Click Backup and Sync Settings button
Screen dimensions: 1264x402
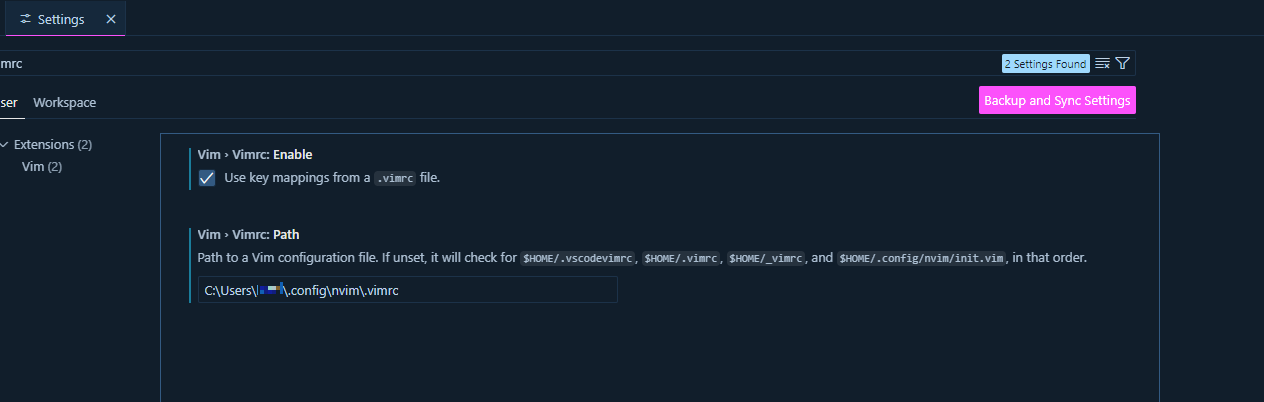tap(1057, 100)
